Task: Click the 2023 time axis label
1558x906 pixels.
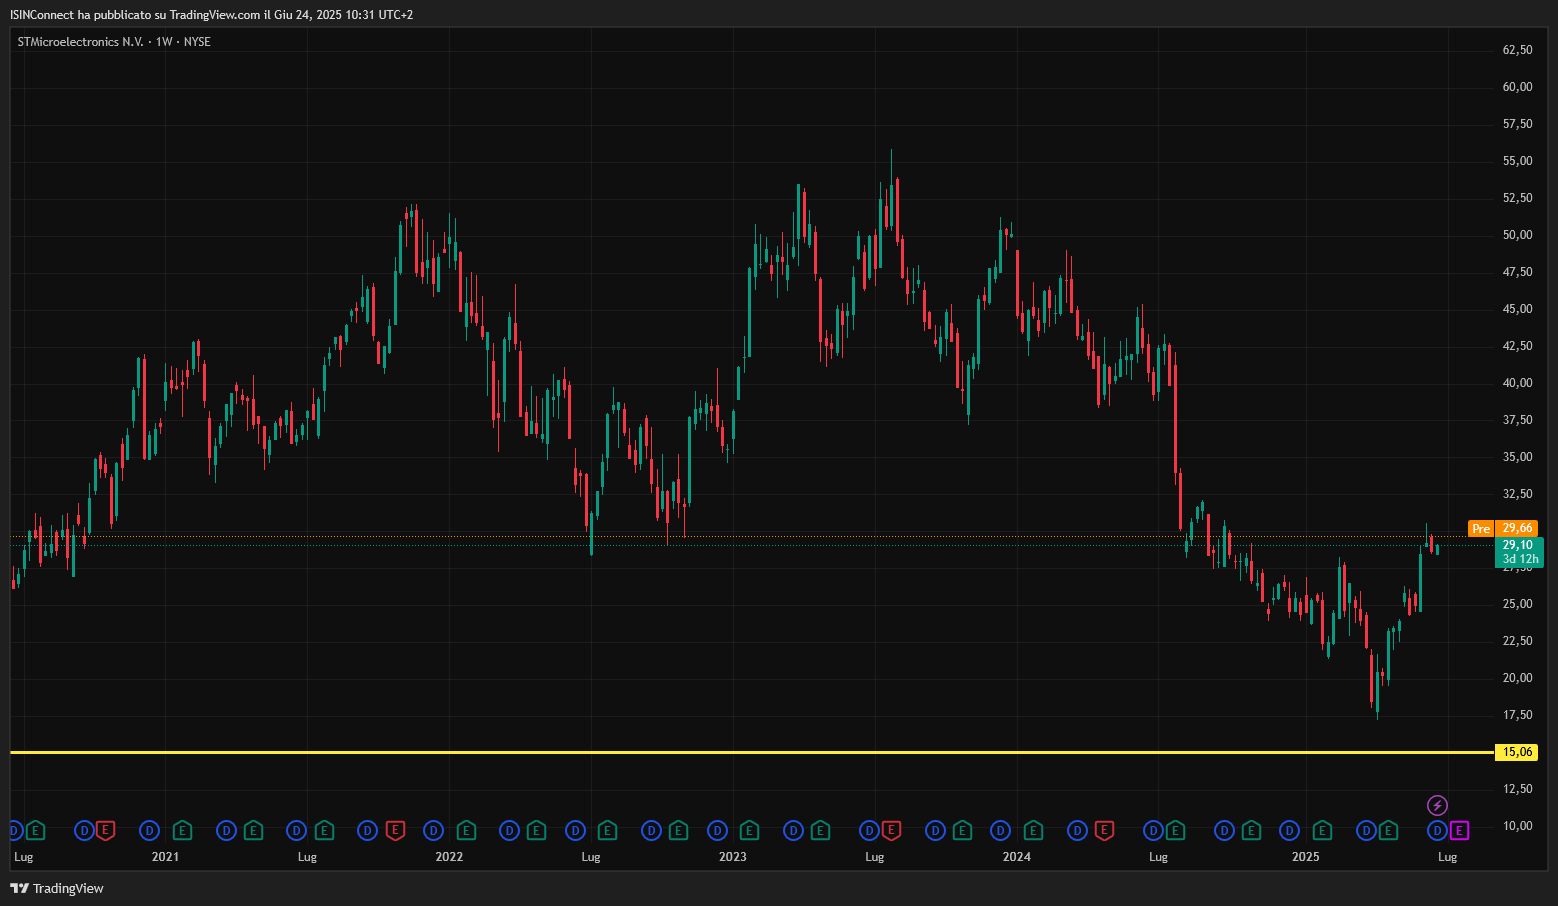Action: pyautogui.click(x=733, y=857)
